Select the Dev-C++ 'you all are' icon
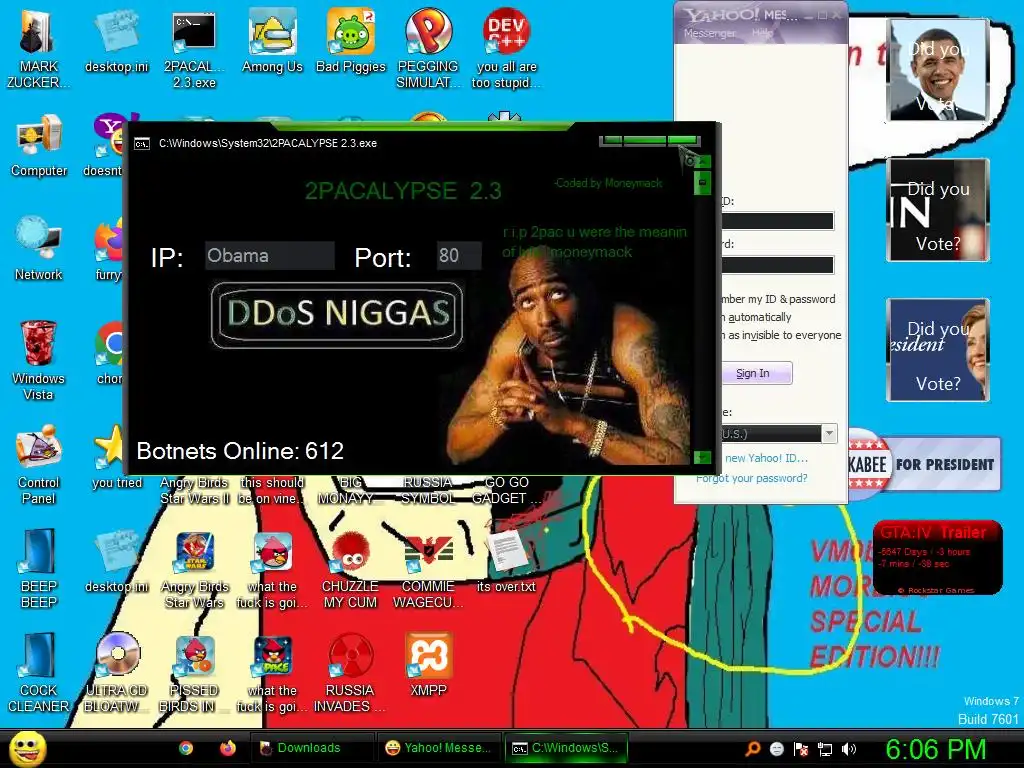The width and height of the screenshot is (1024, 768). [x=506, y=48]
